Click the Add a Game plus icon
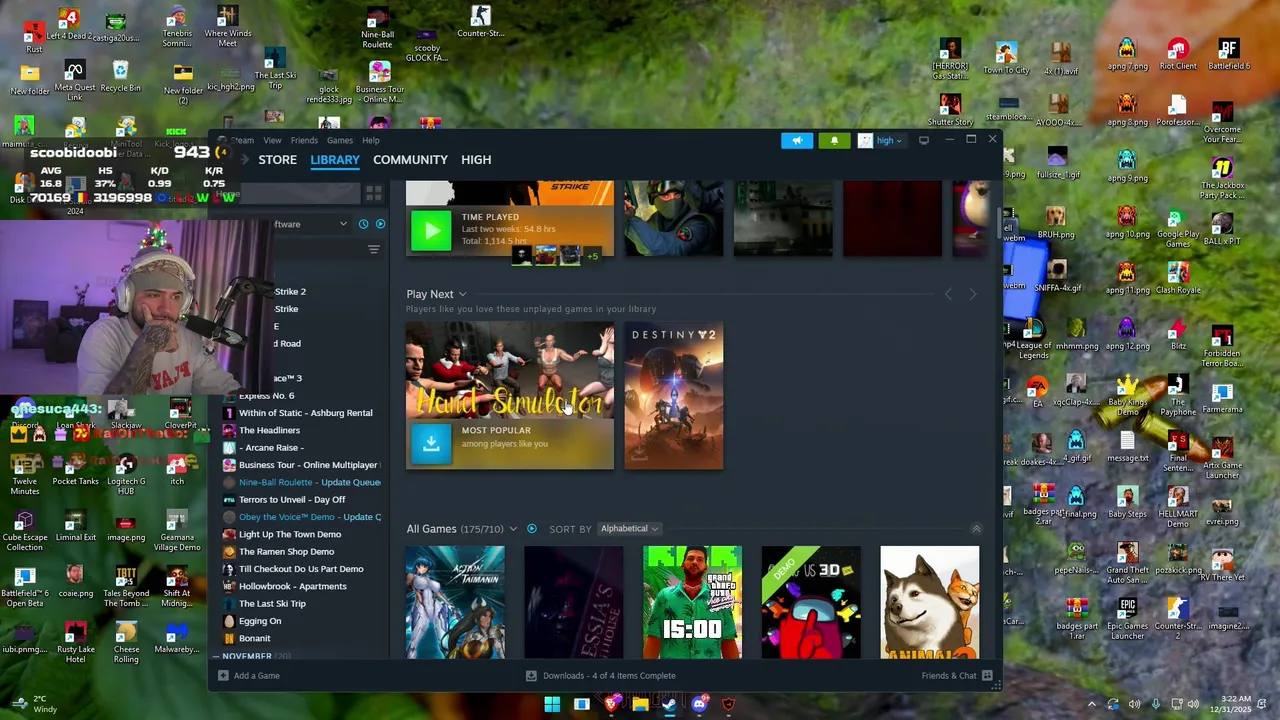The width and height of the screenshot is (1280, 720). coord(223,675)
